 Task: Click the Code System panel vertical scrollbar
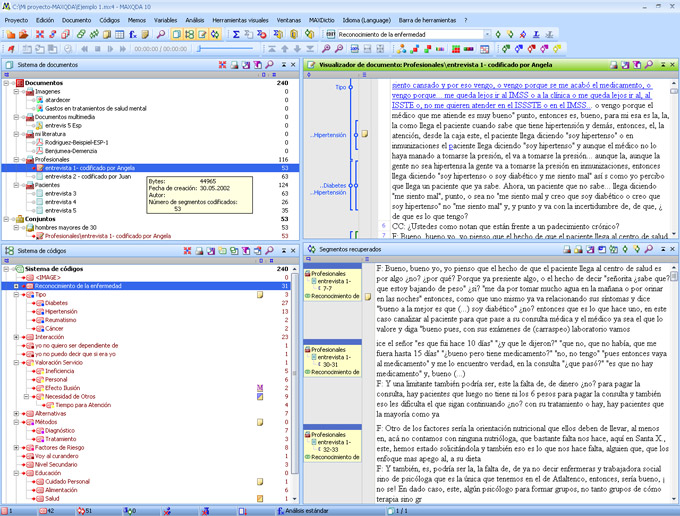(294, 384)
